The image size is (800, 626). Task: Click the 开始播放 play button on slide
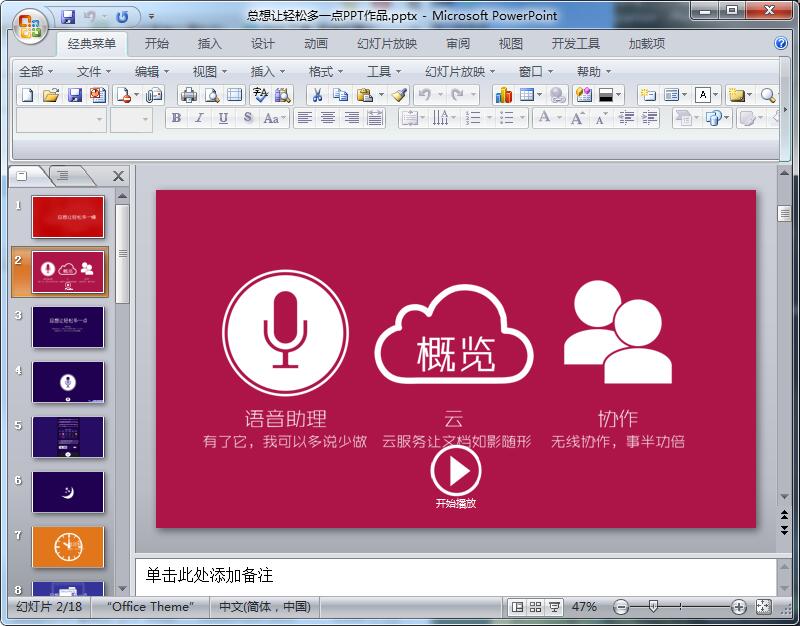click(456, 470)
